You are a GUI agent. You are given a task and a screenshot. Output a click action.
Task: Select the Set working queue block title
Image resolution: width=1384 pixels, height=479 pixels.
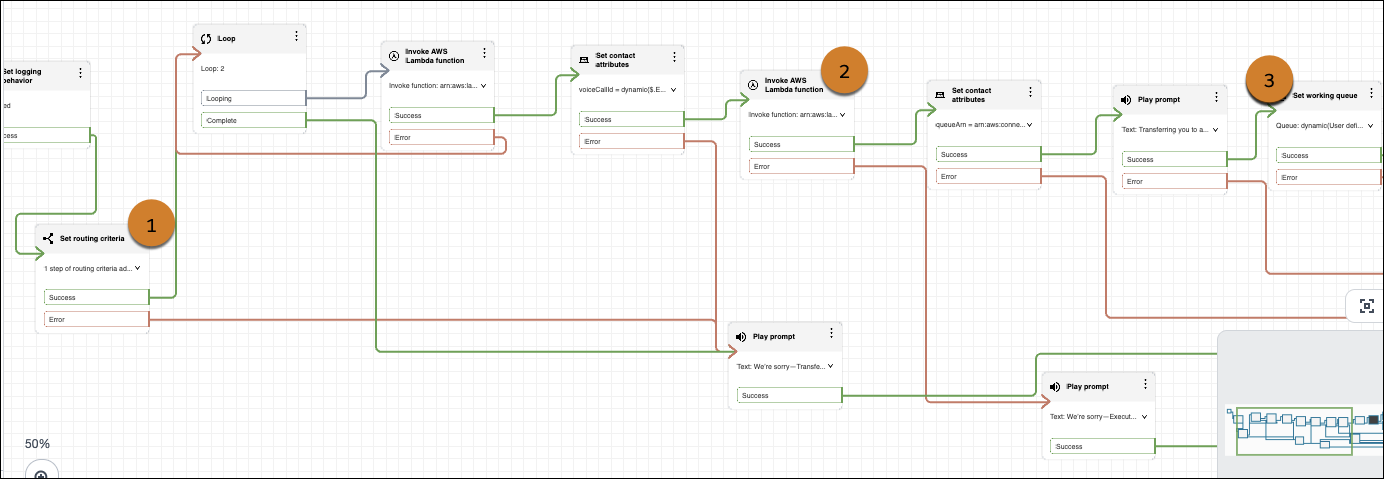[x=1325, y=96]
